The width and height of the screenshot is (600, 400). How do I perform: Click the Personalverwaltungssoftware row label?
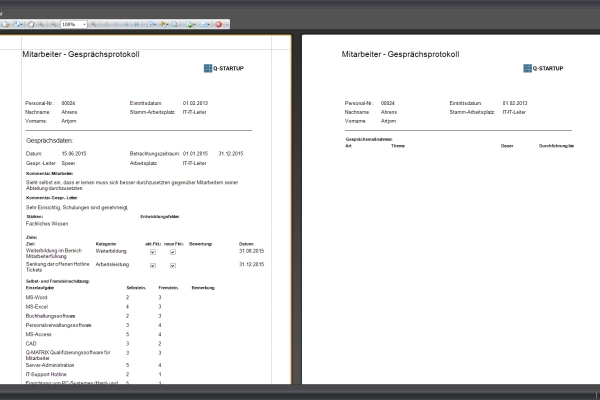click(58, 325)
